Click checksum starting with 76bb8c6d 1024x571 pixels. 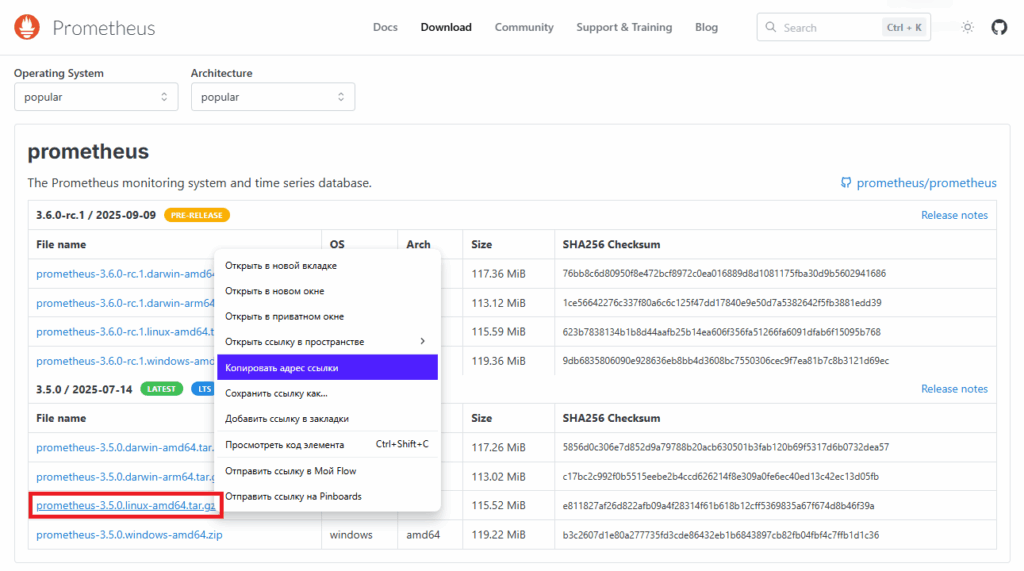724,273
